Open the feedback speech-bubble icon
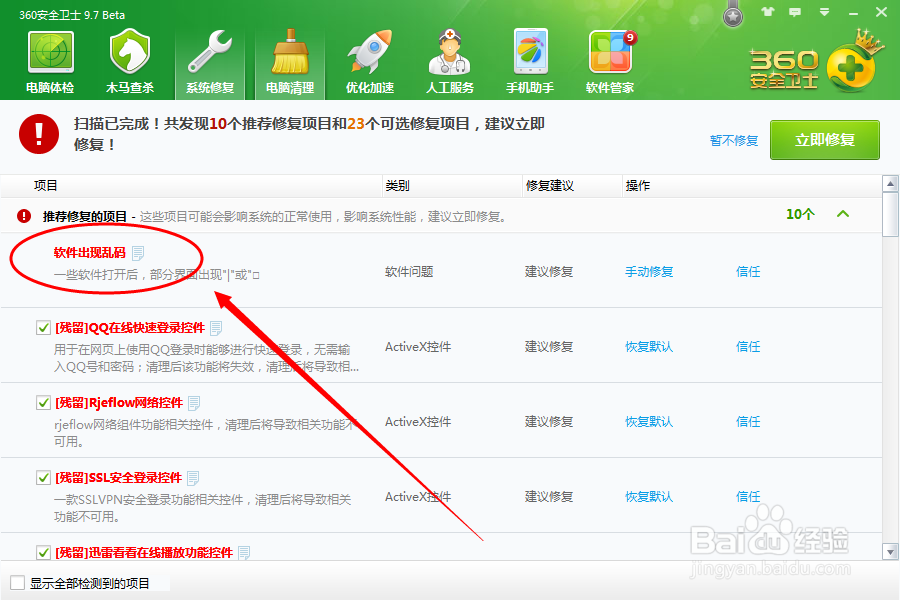 click(795, 11)
